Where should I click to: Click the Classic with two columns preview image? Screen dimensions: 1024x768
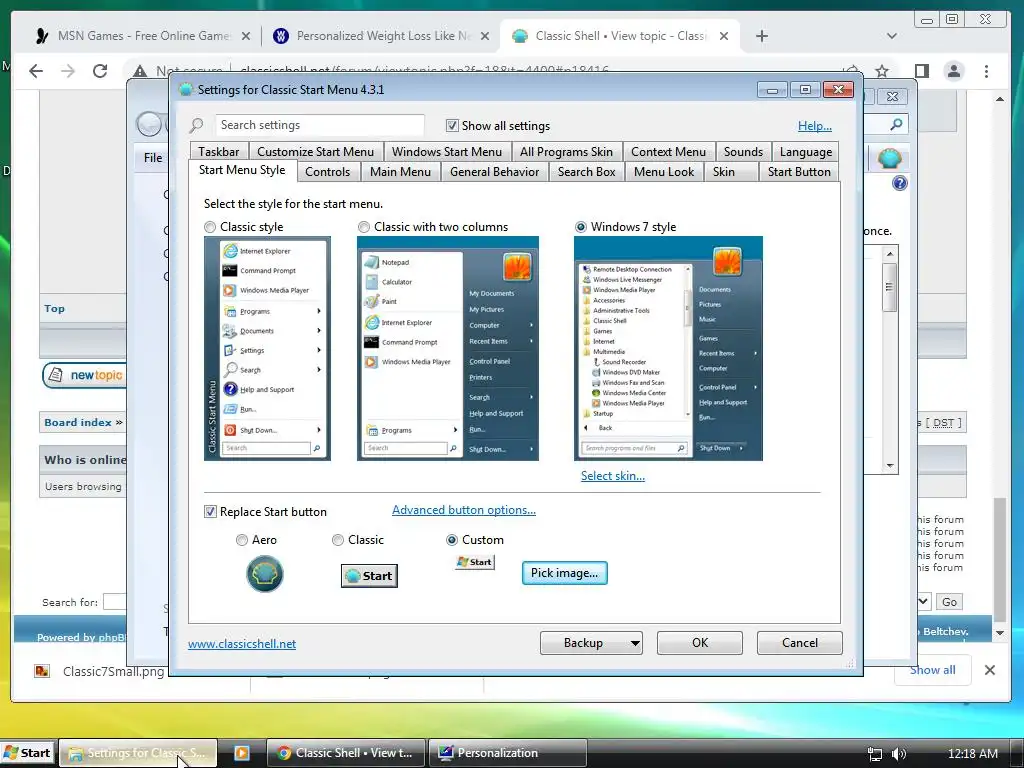(447, 349)
